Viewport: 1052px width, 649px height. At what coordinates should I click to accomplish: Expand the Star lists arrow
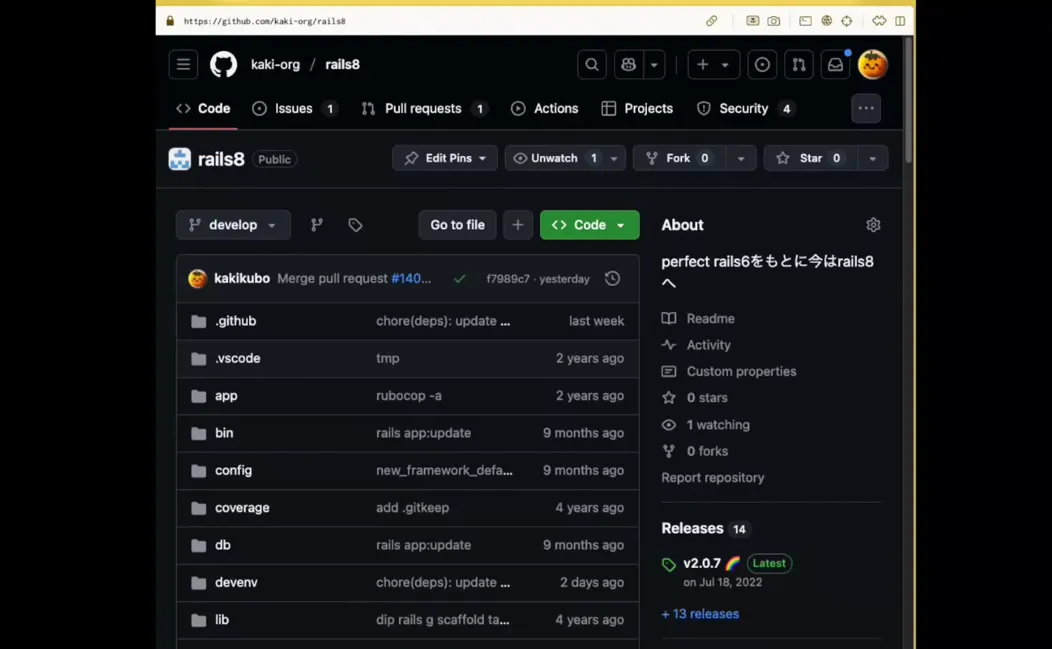click(872, 158)
